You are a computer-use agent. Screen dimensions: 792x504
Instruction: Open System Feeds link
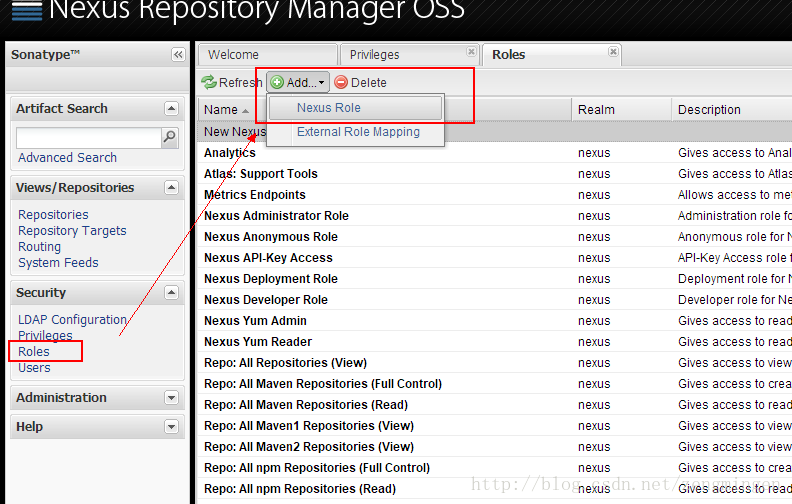coord(59,263)
